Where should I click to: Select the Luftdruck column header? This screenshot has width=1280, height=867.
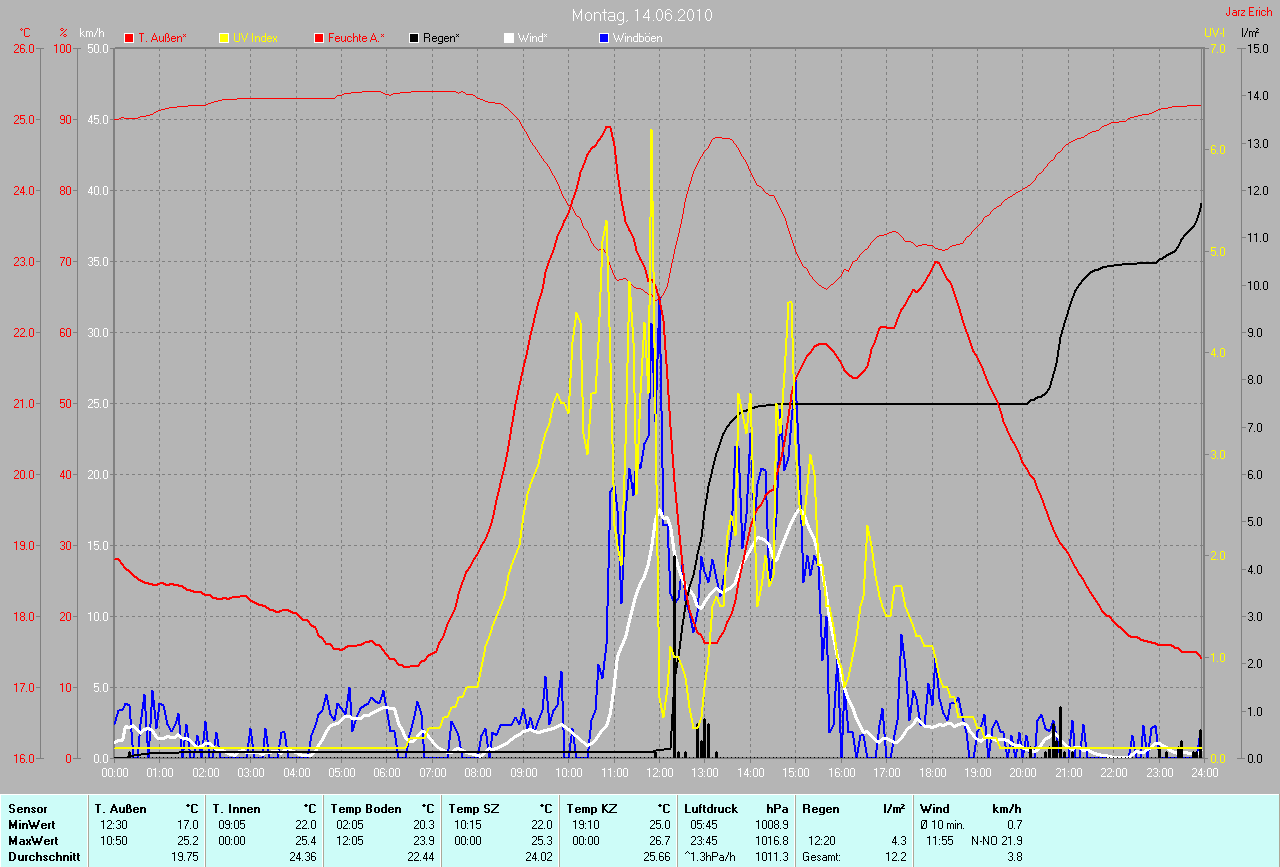tap(711, 808)
